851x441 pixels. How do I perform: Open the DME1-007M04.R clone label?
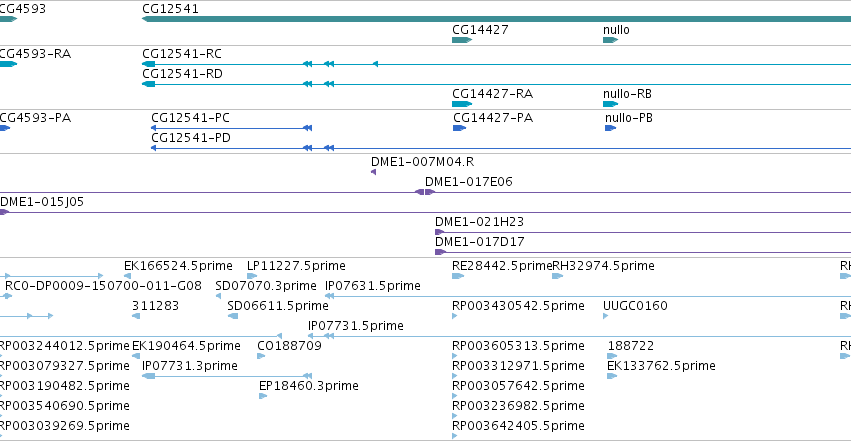pyautogui.click(x=422, y=162)
